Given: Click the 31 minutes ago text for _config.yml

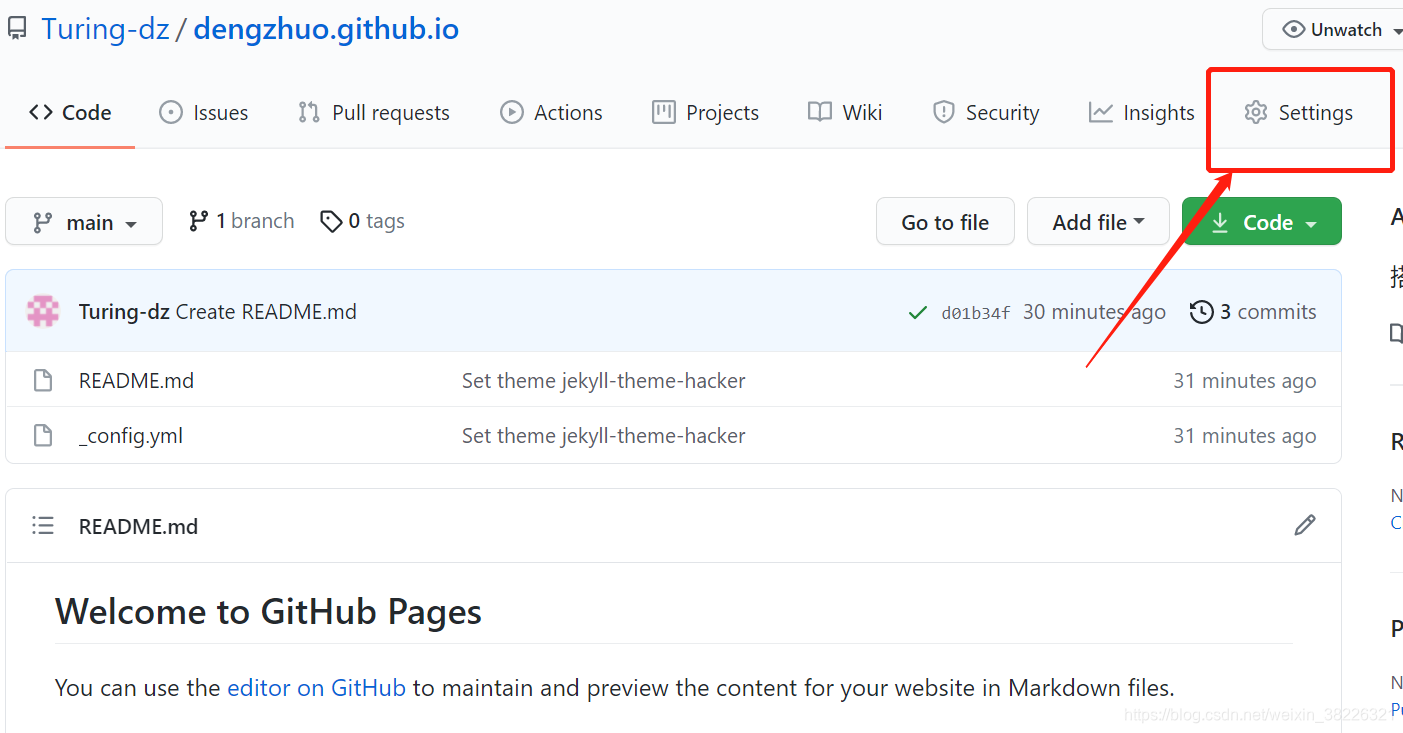Looking at the screenshot, I should click(x=1245, y=436).
